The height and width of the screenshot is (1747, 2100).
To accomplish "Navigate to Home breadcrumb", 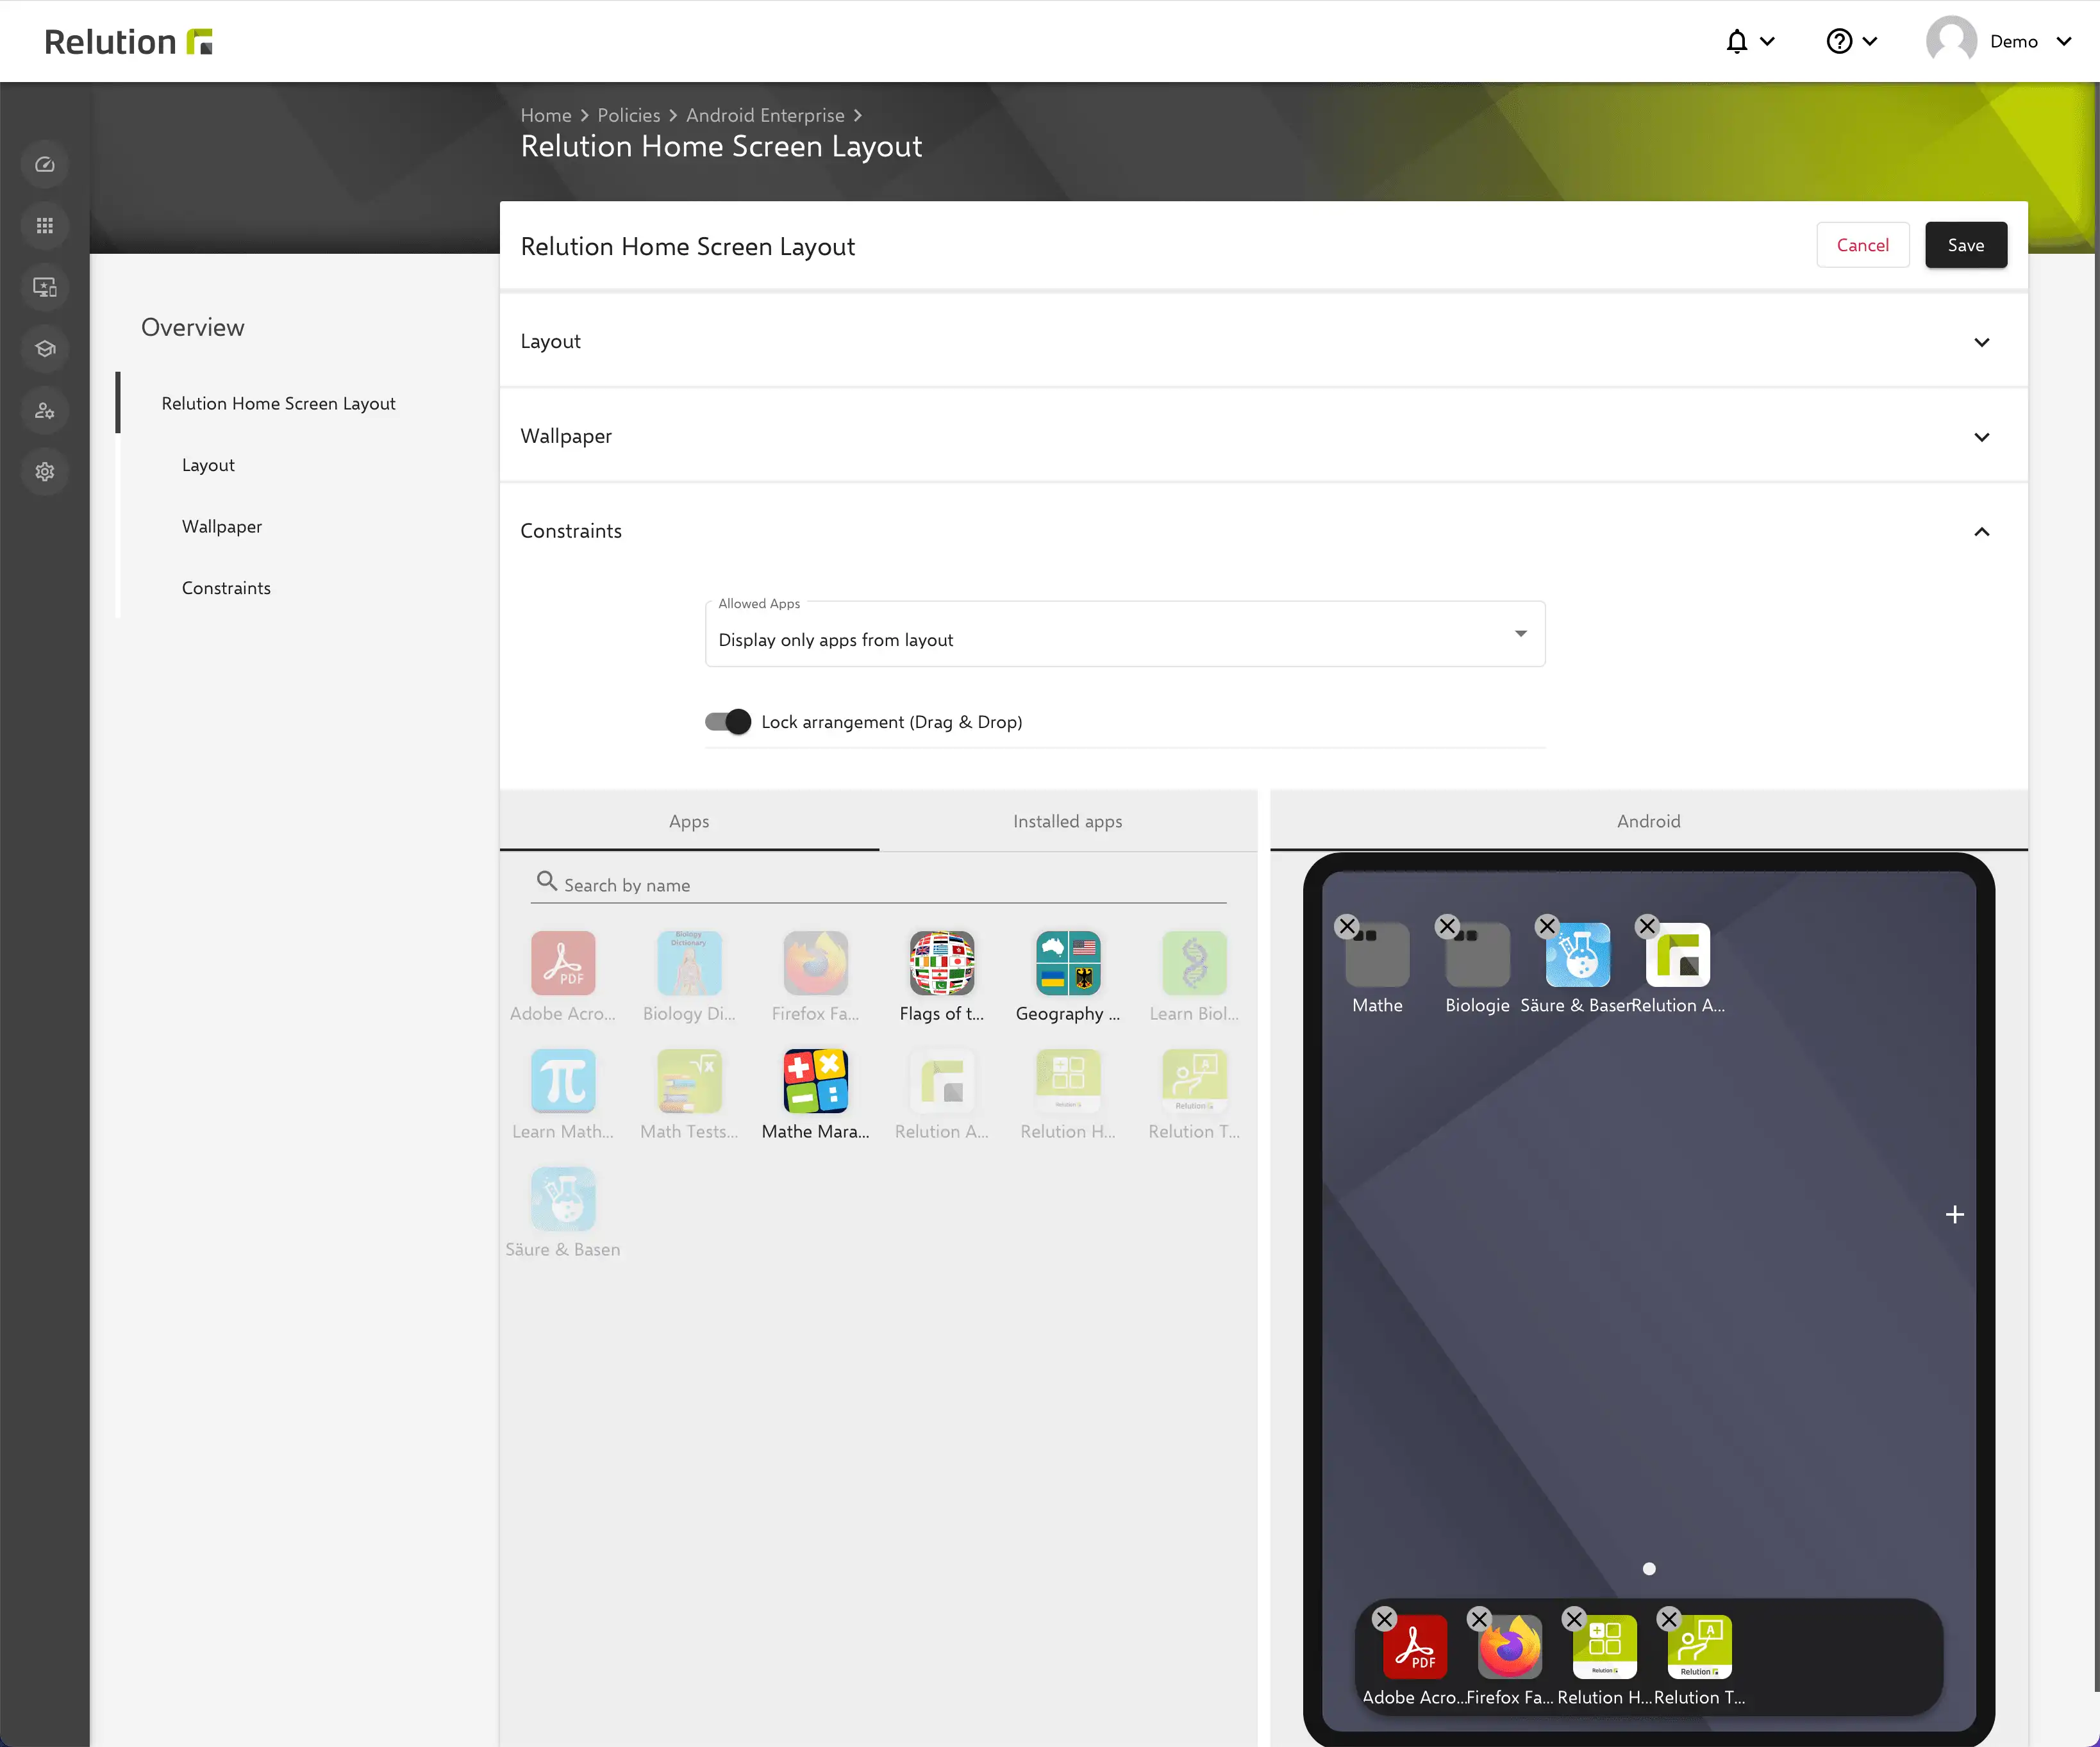I will click(x=546, y=115).
